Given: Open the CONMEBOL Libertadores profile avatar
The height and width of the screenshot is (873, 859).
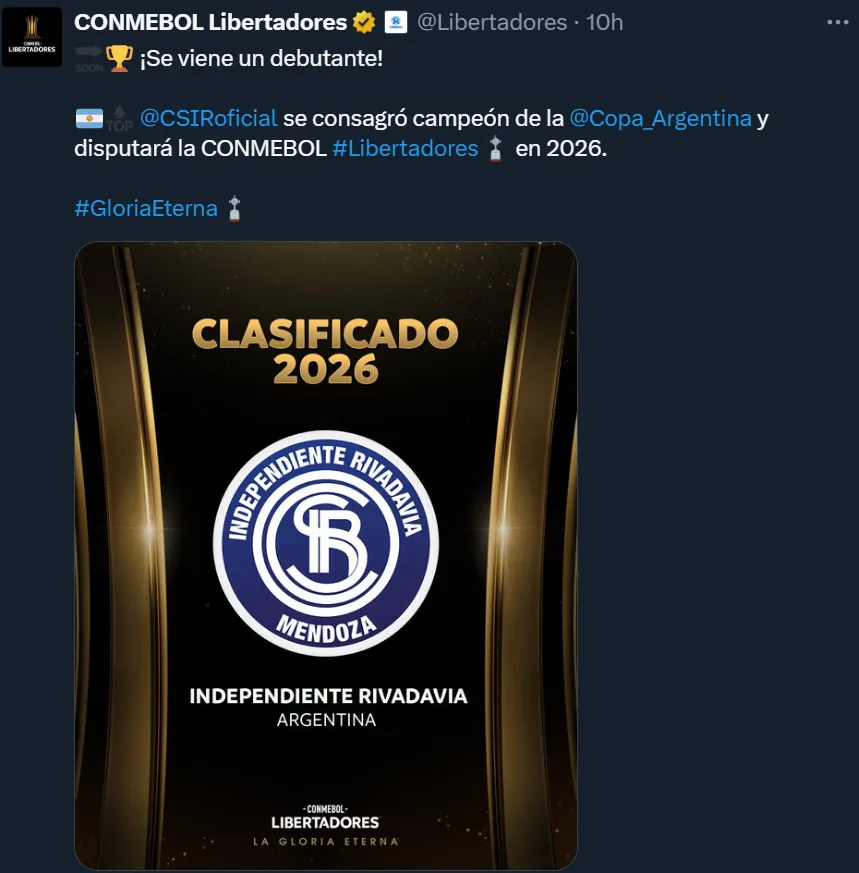Looking at the screenshot, I should (32, 37).
